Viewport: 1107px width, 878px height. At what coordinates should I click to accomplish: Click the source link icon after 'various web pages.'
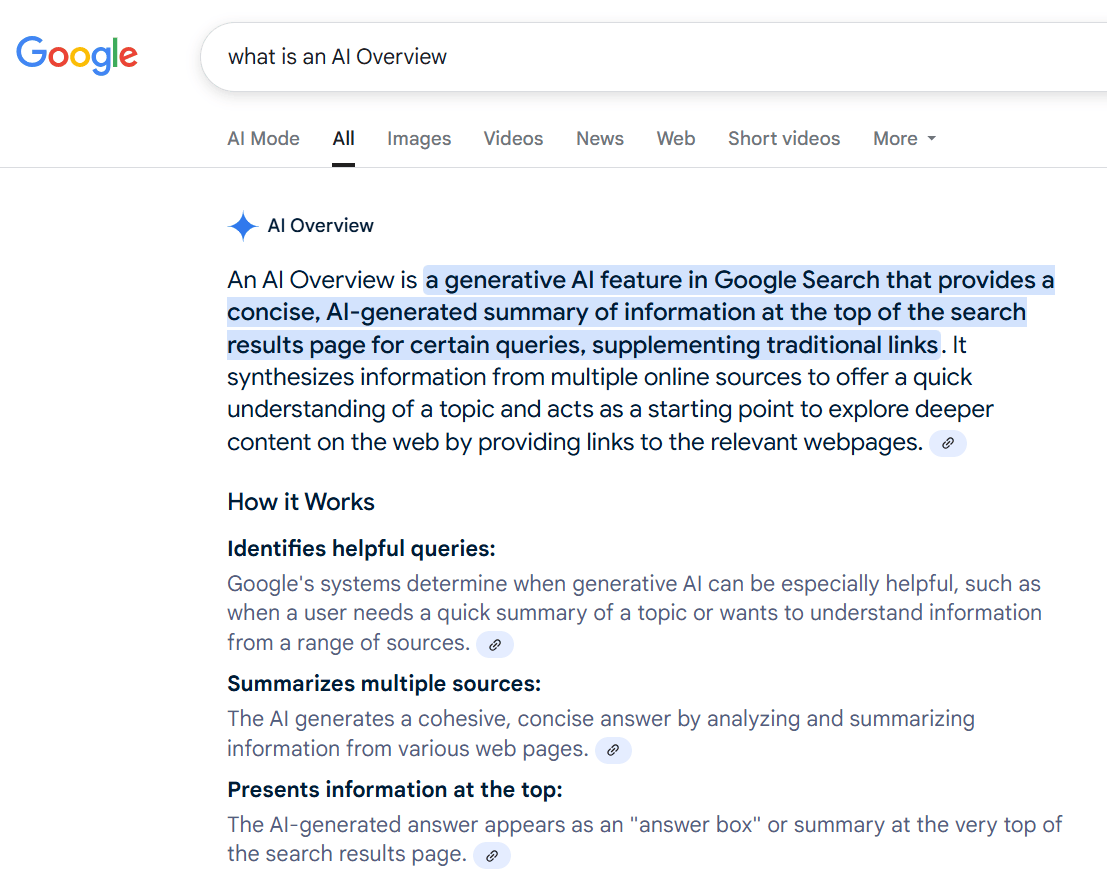[x=613, y=750]
